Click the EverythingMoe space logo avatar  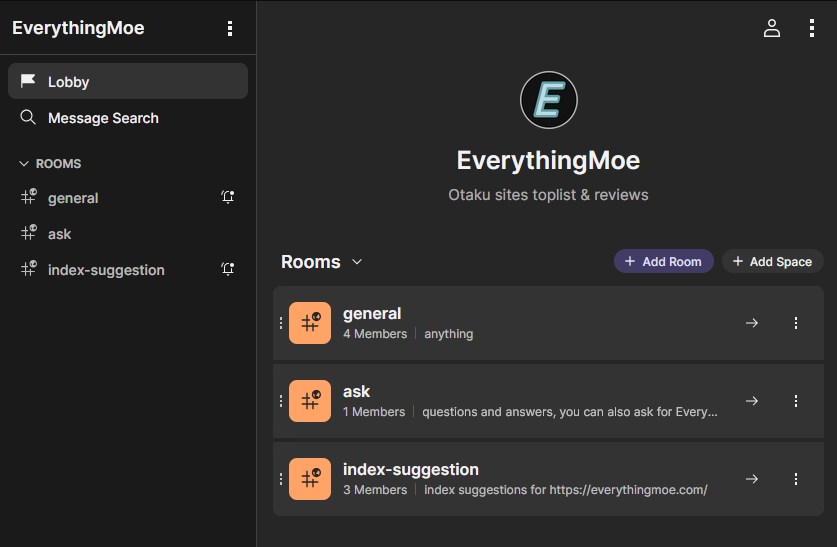[548, 100]
